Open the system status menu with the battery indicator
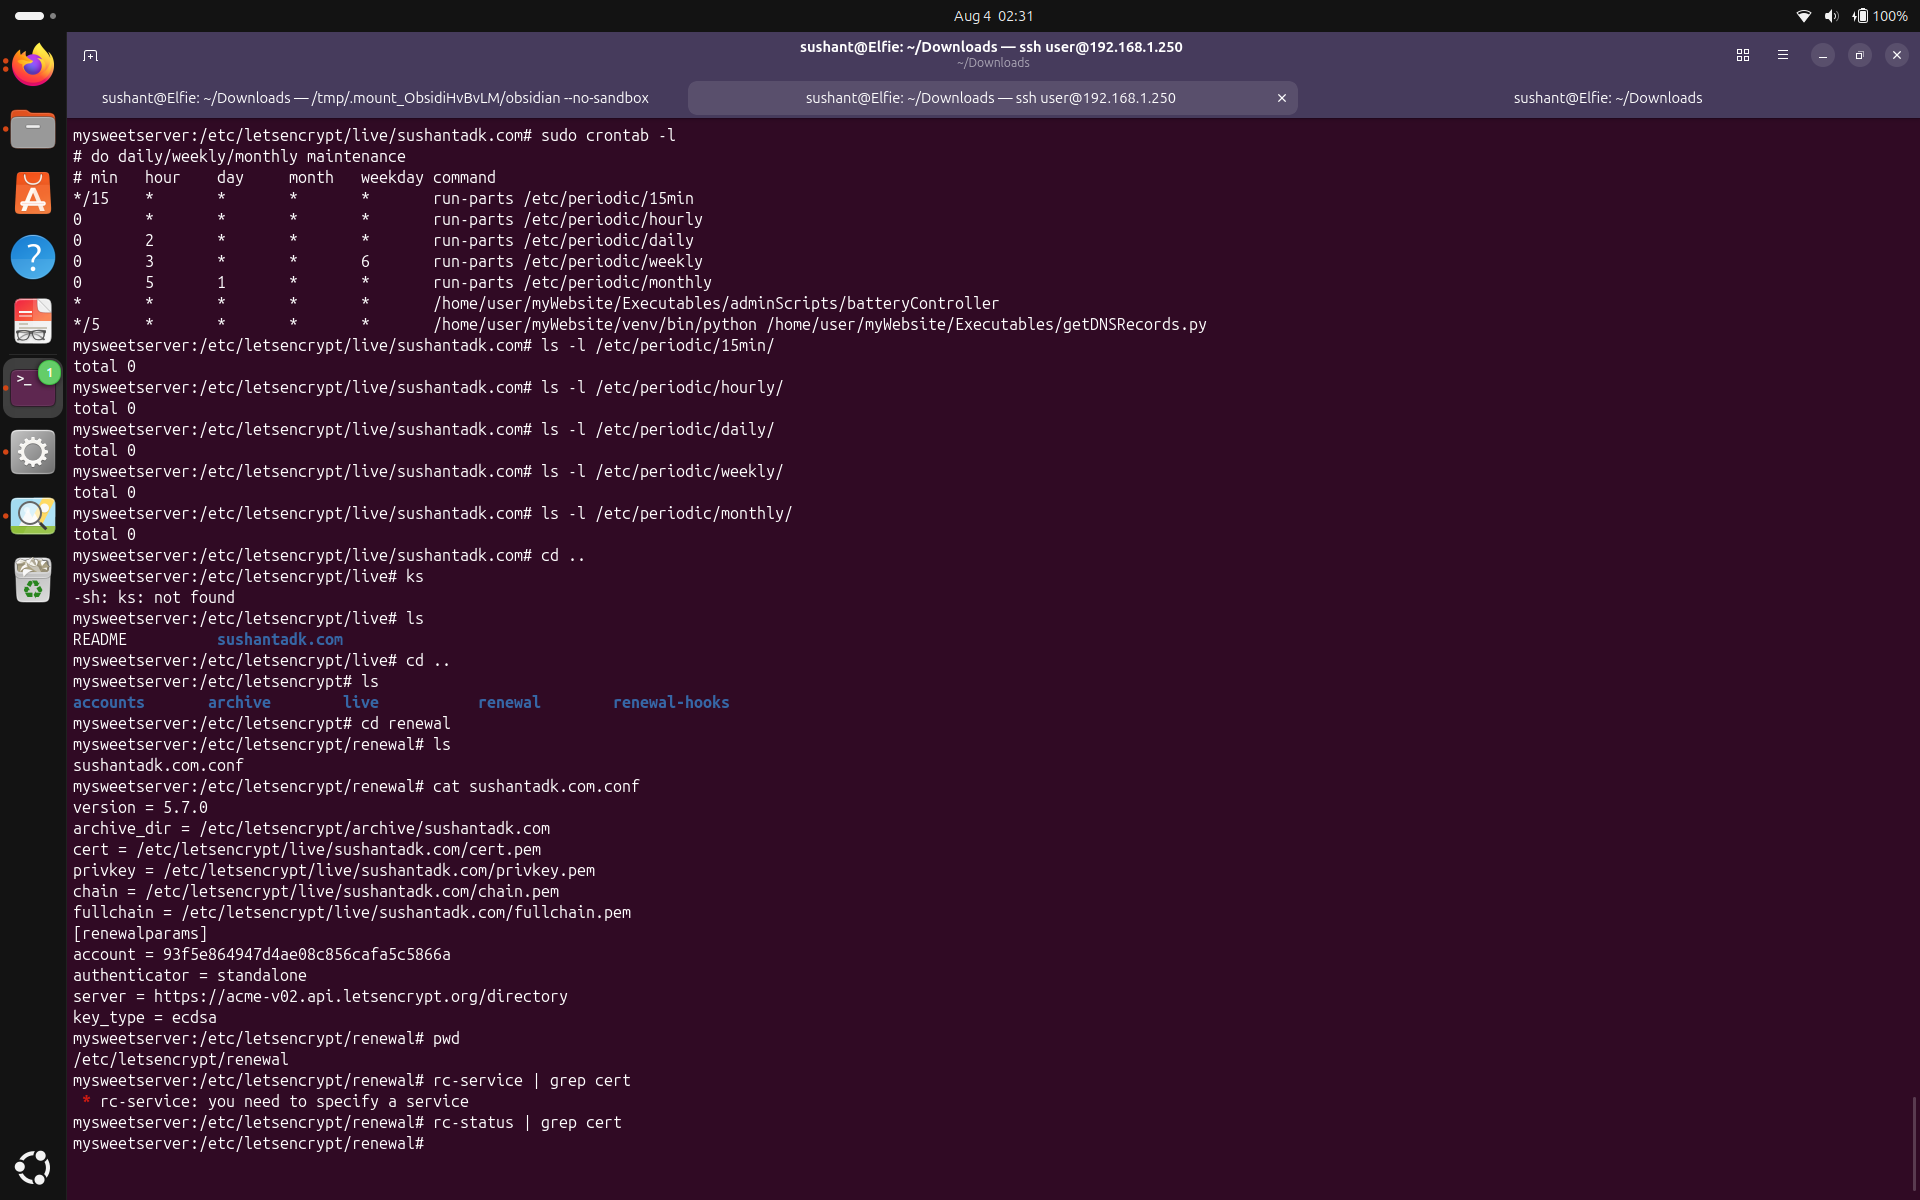1920x1200 pixels. click(1851, 16)
